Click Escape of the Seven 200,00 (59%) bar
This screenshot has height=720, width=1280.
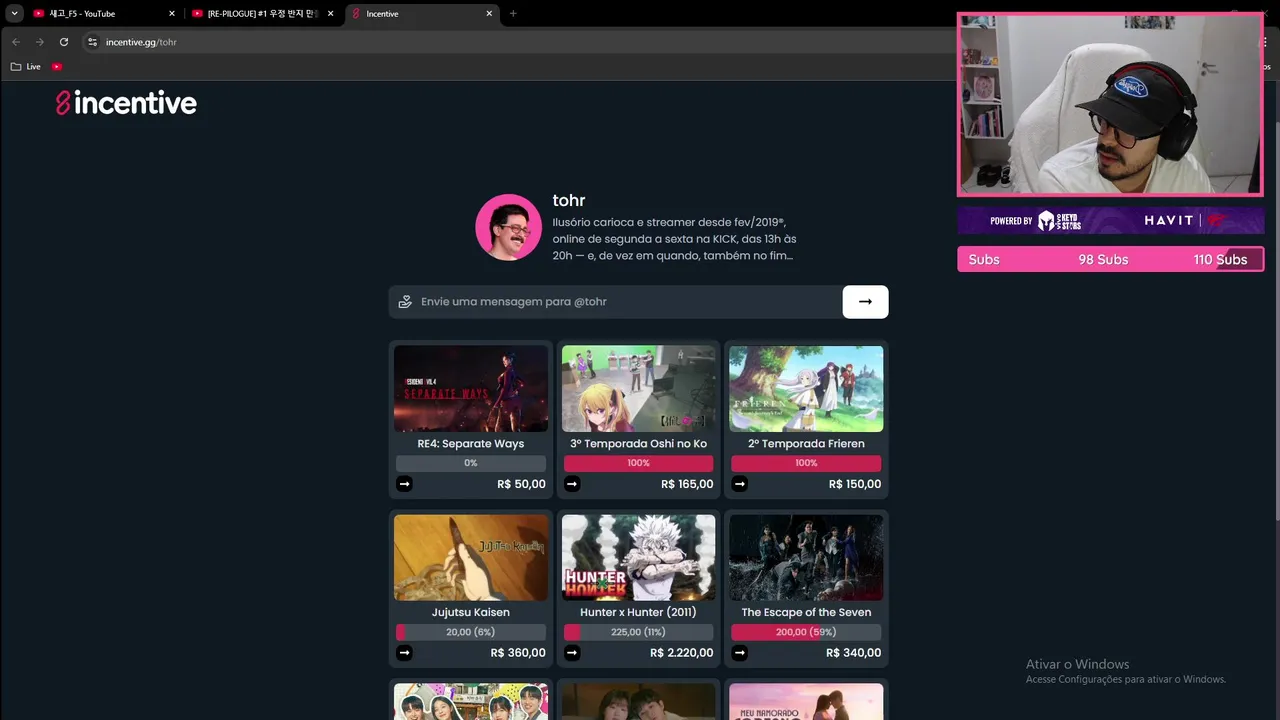click(806, 632)
